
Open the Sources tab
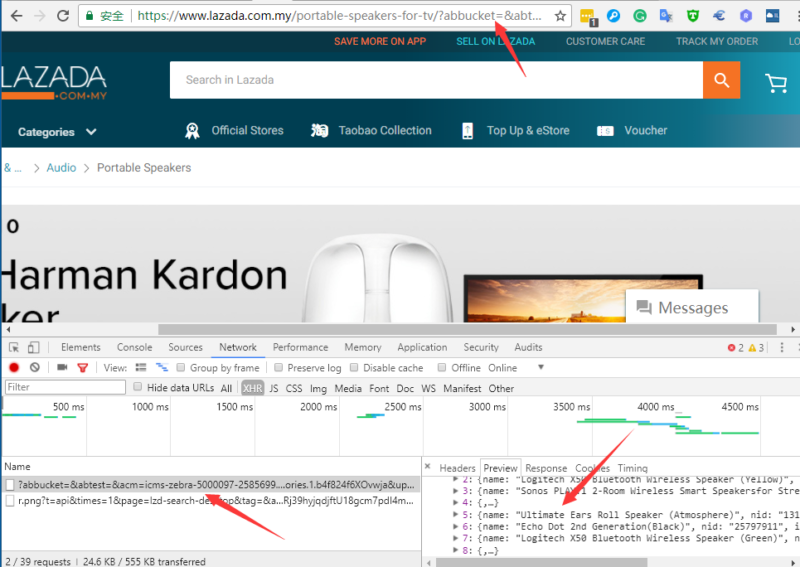(185, 348)
